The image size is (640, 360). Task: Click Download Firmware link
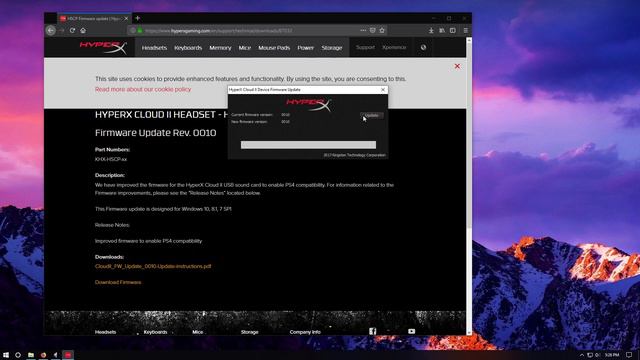(118, 282)
